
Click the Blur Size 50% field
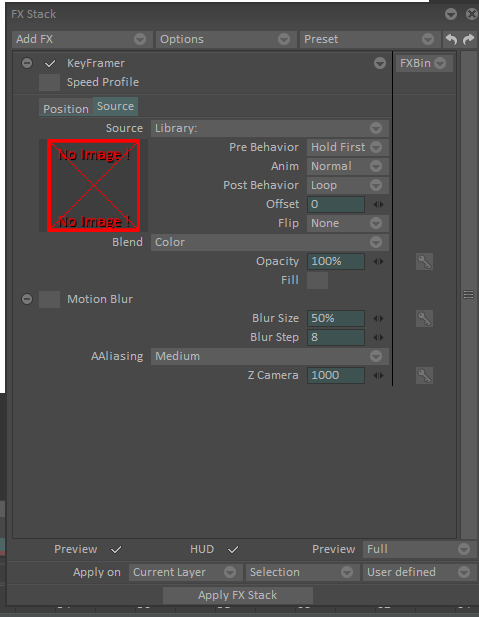(x=336, y=319)
